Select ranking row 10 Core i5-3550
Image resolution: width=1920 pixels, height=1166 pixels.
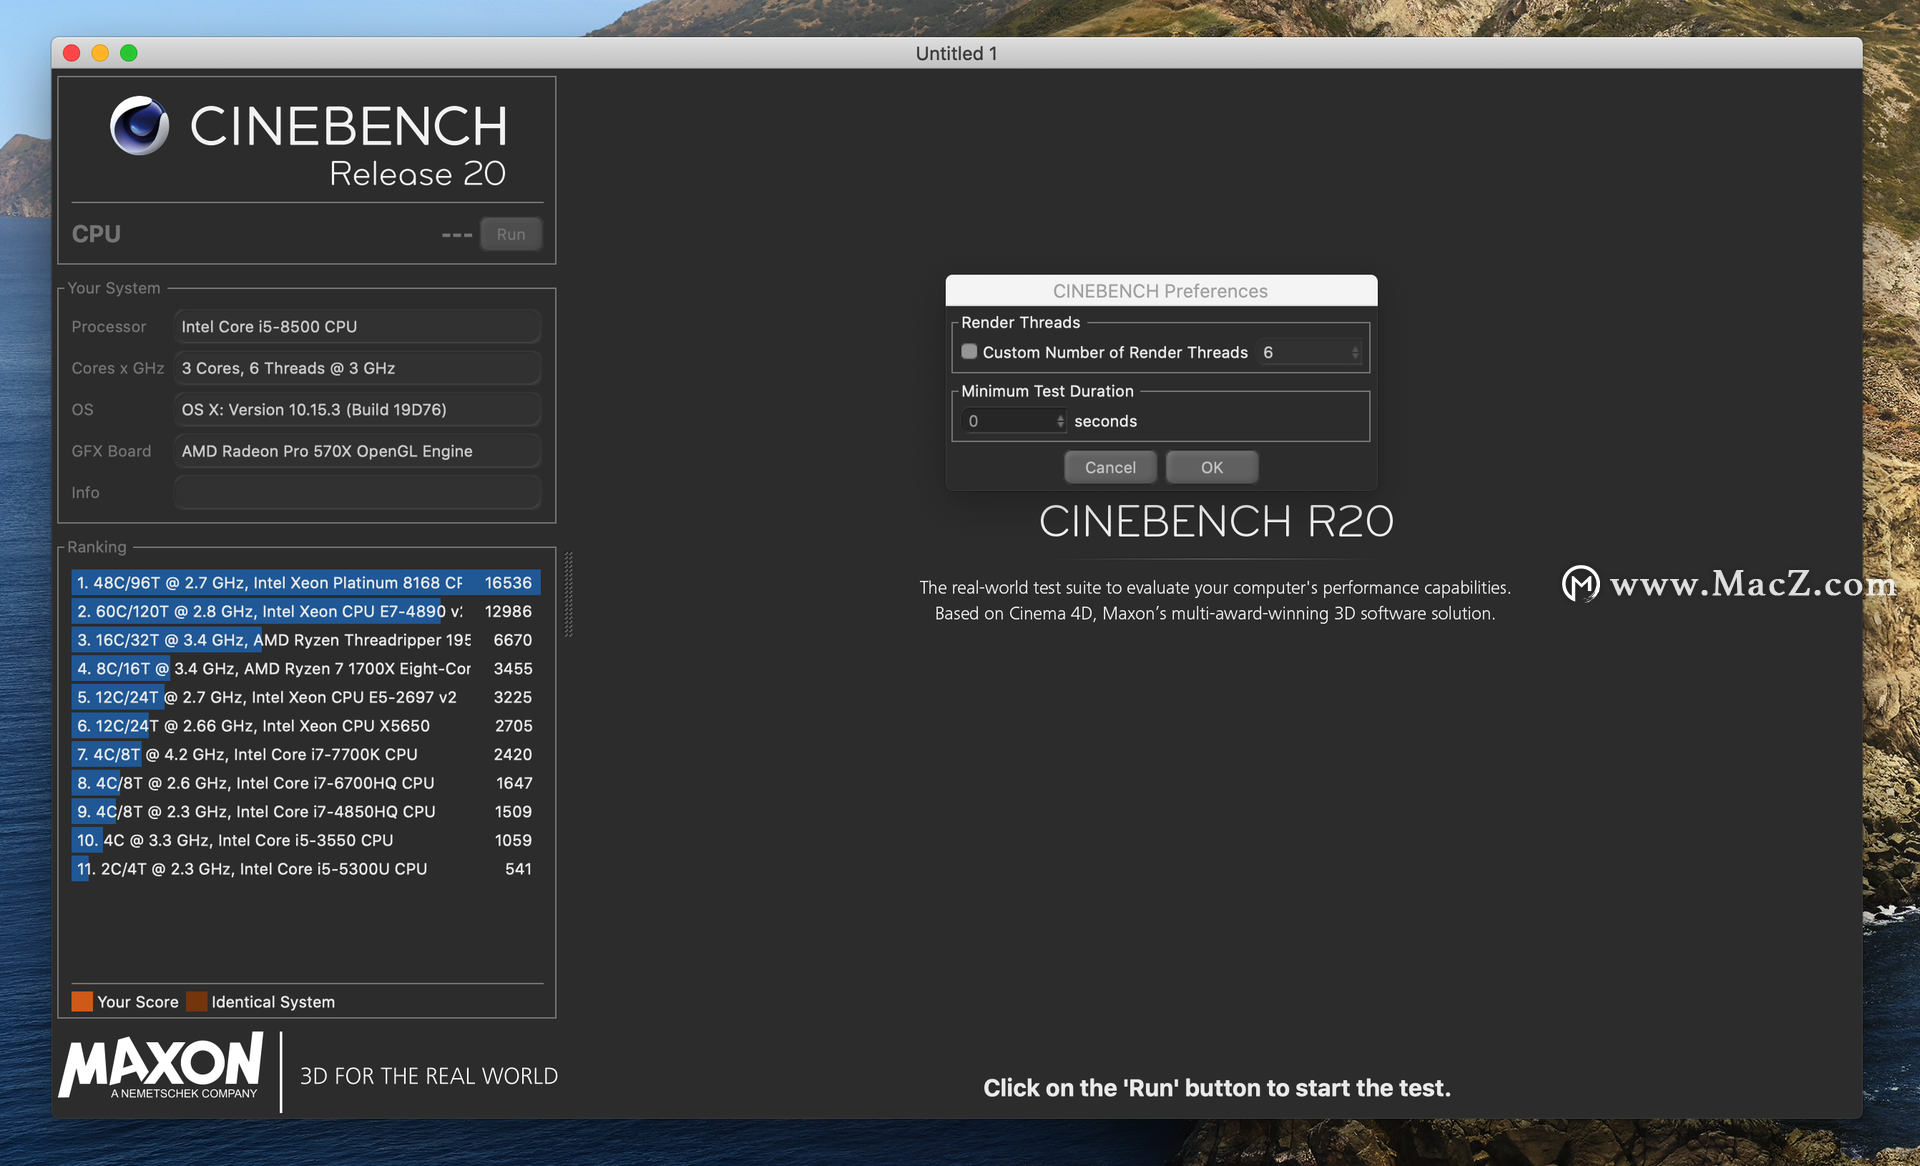(x=306, y=840)
